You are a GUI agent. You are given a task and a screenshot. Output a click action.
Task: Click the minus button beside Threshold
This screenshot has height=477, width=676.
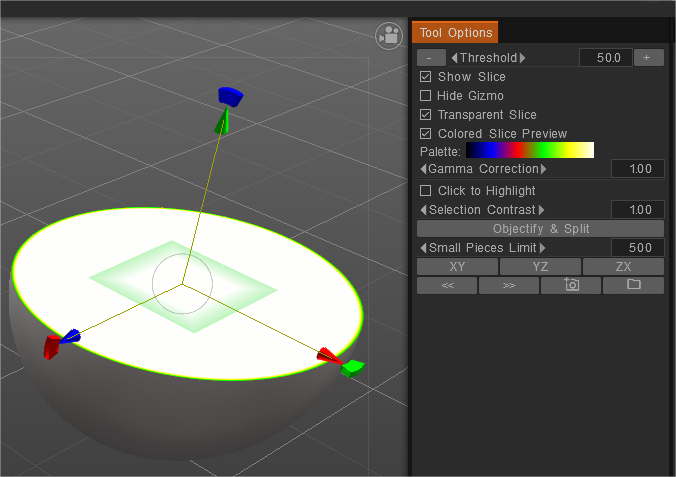tap(430, 58)
